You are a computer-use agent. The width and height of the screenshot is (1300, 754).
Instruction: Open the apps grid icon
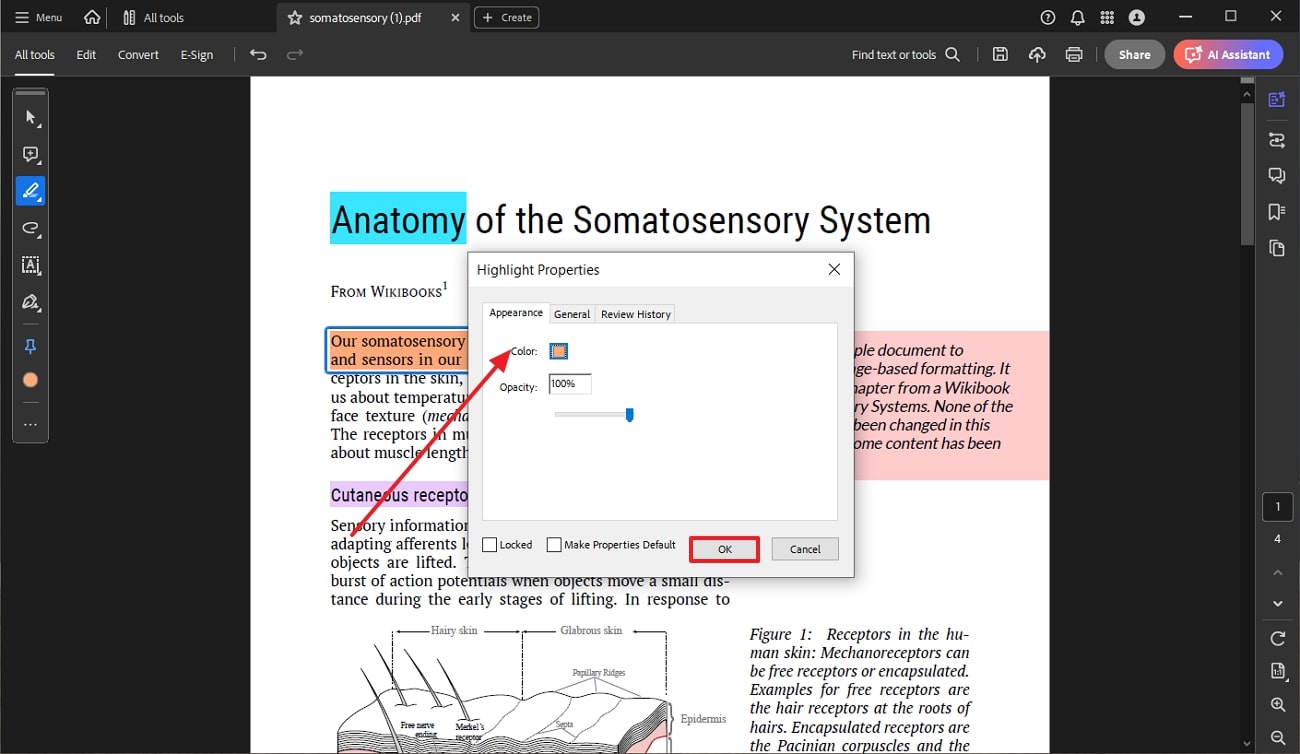(x=1107, y=17)
